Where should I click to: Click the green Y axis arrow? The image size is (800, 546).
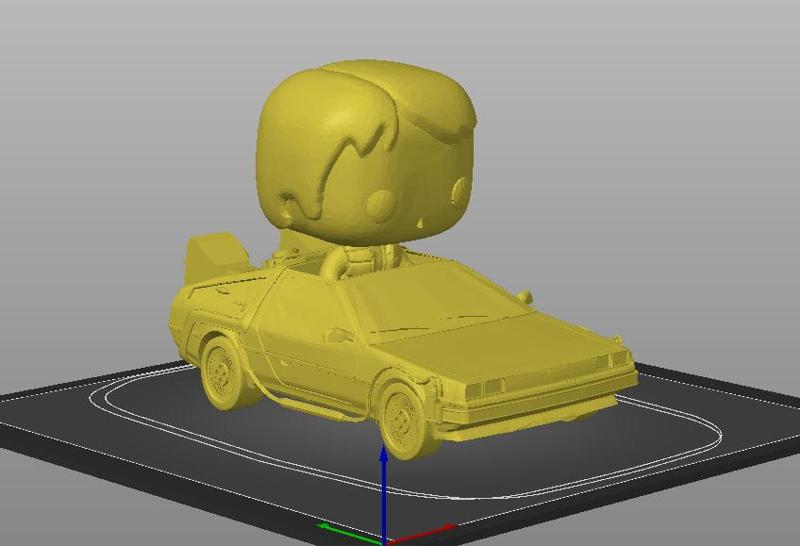click(349, 533)
